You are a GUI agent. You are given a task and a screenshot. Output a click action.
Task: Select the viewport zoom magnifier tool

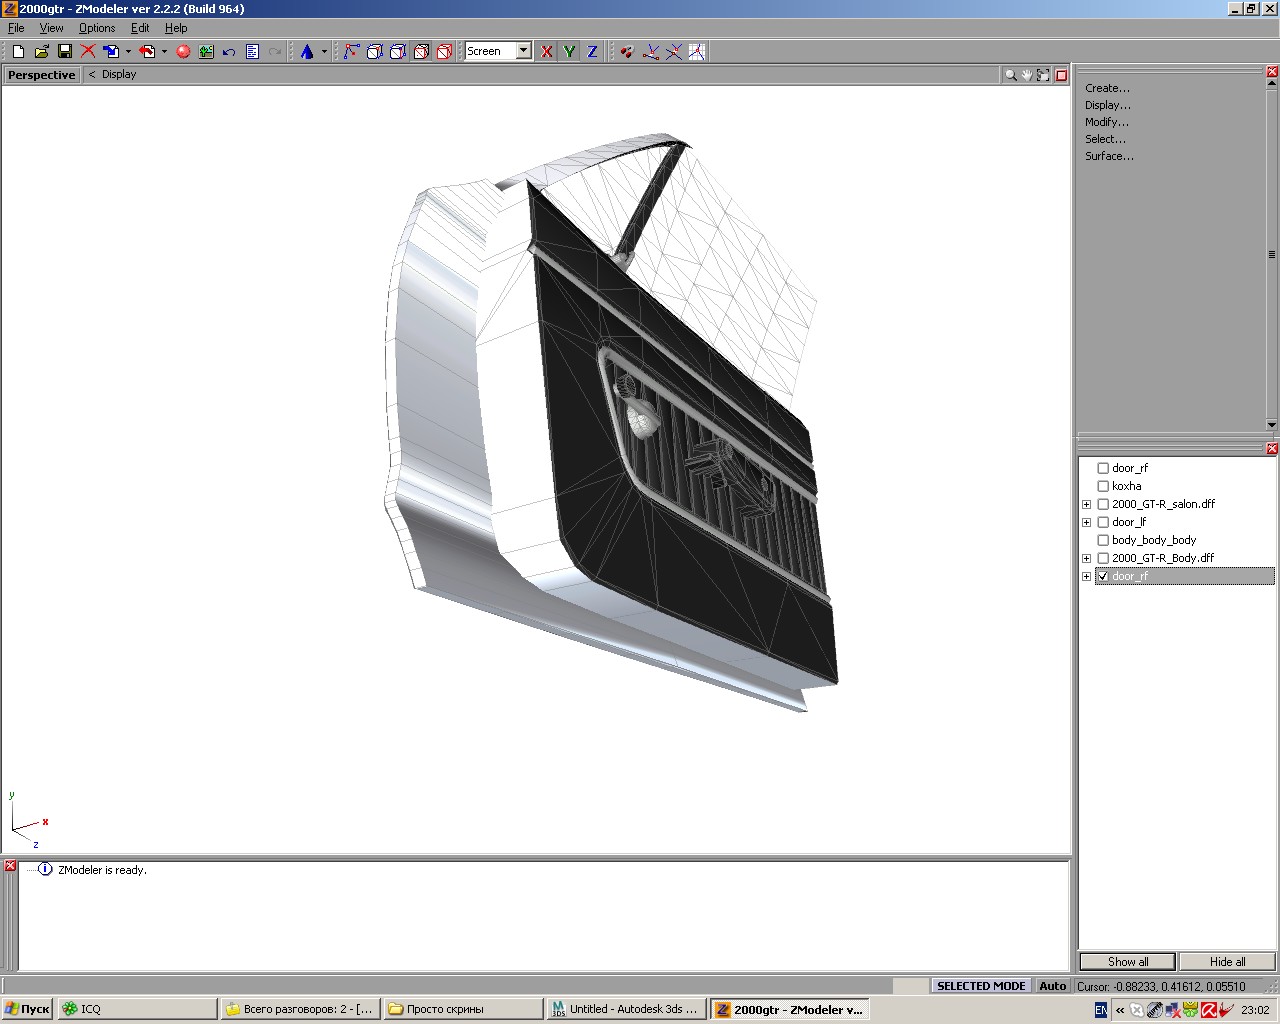pyautogui.click(x=1010, y=75)
